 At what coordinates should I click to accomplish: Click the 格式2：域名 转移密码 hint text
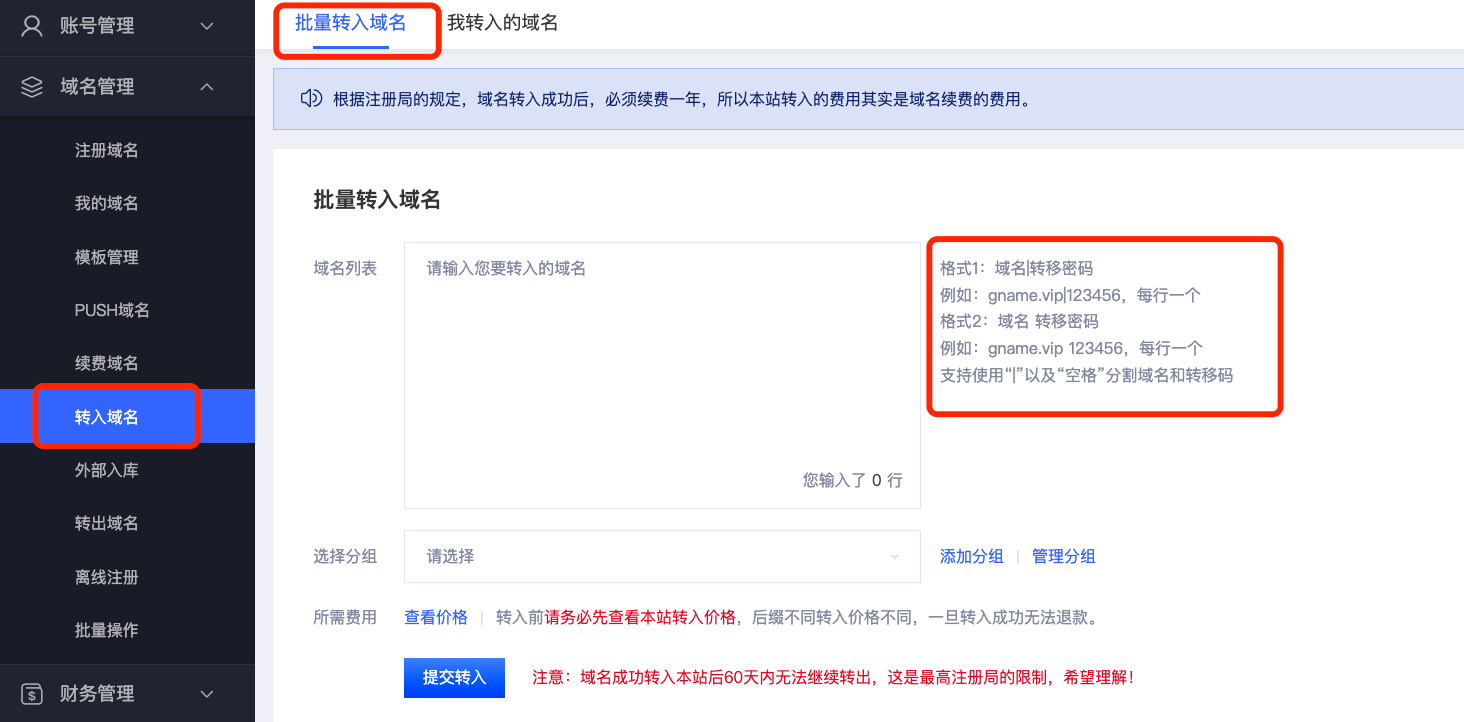click(x=1019, y=321)
